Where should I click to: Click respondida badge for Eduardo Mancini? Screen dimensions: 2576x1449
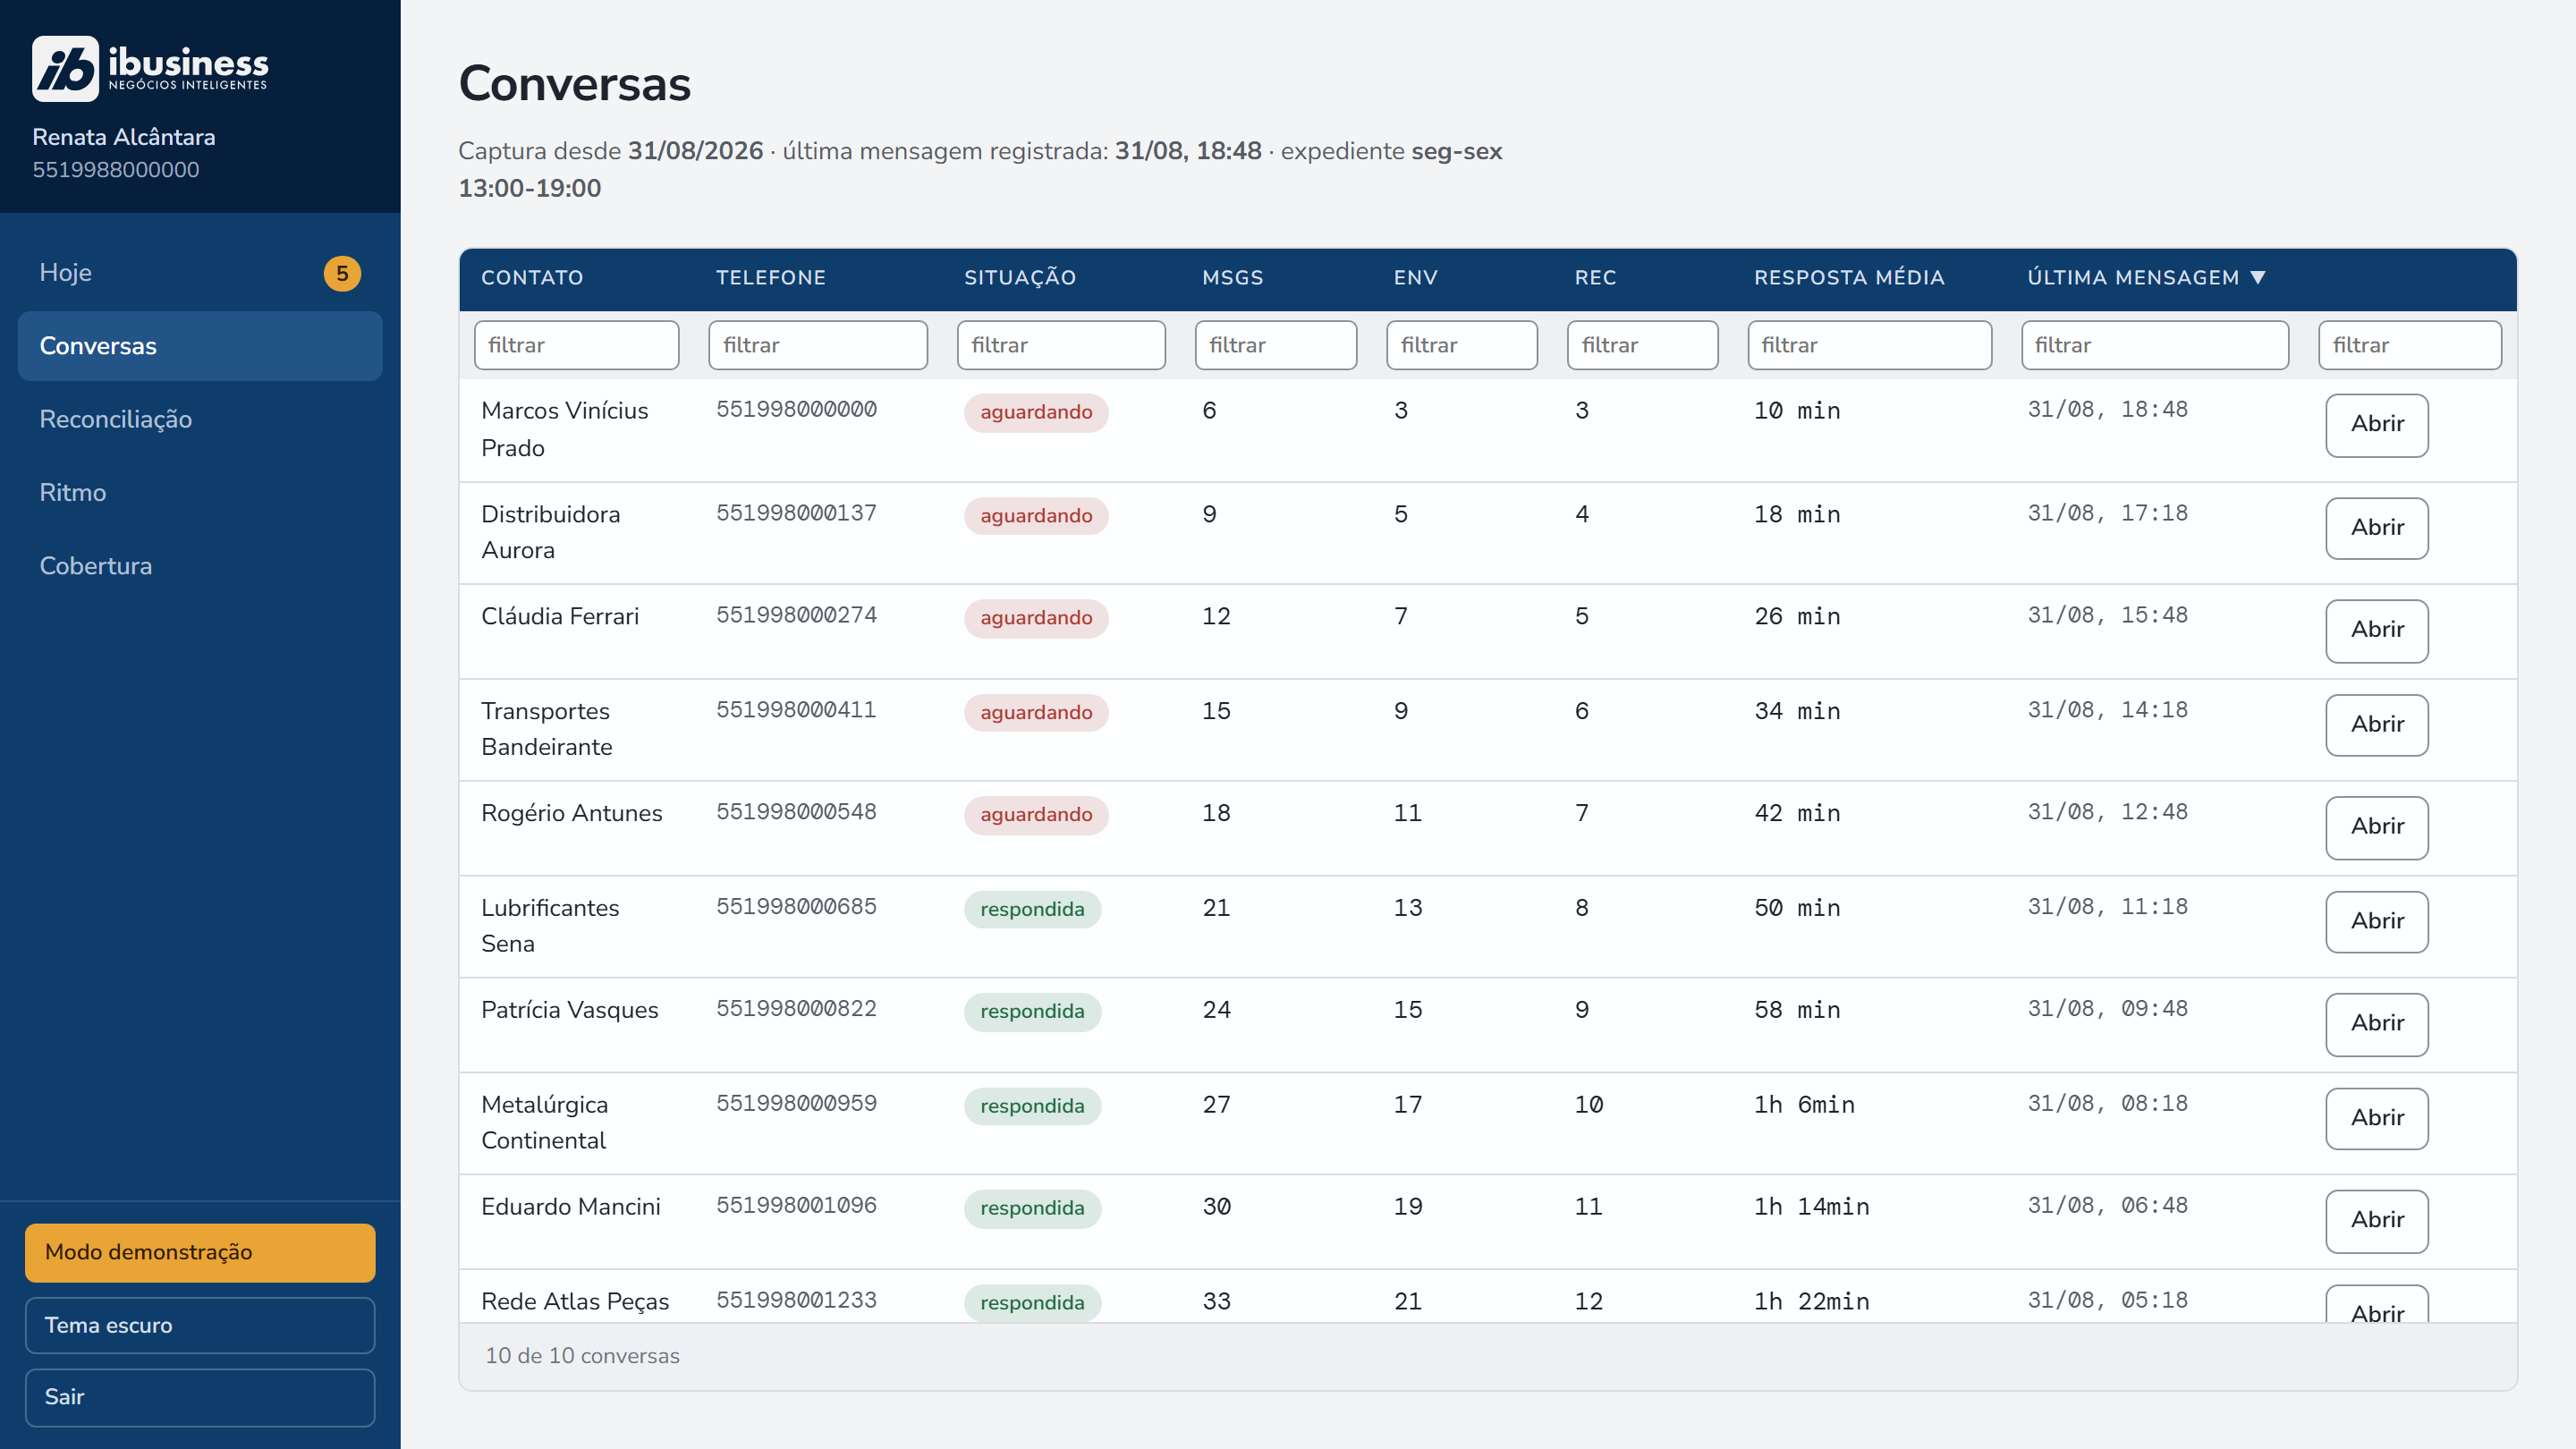coord(1032,1208)
